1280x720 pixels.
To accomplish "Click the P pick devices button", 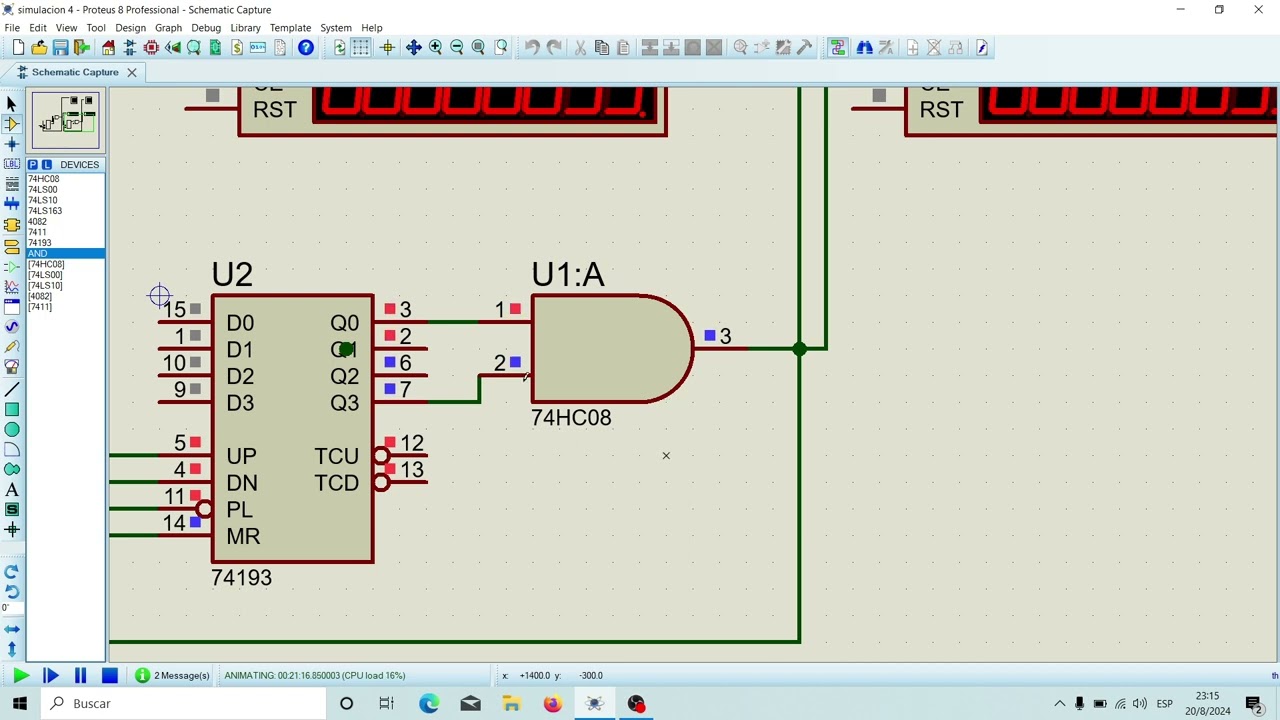I will (33, 164).
